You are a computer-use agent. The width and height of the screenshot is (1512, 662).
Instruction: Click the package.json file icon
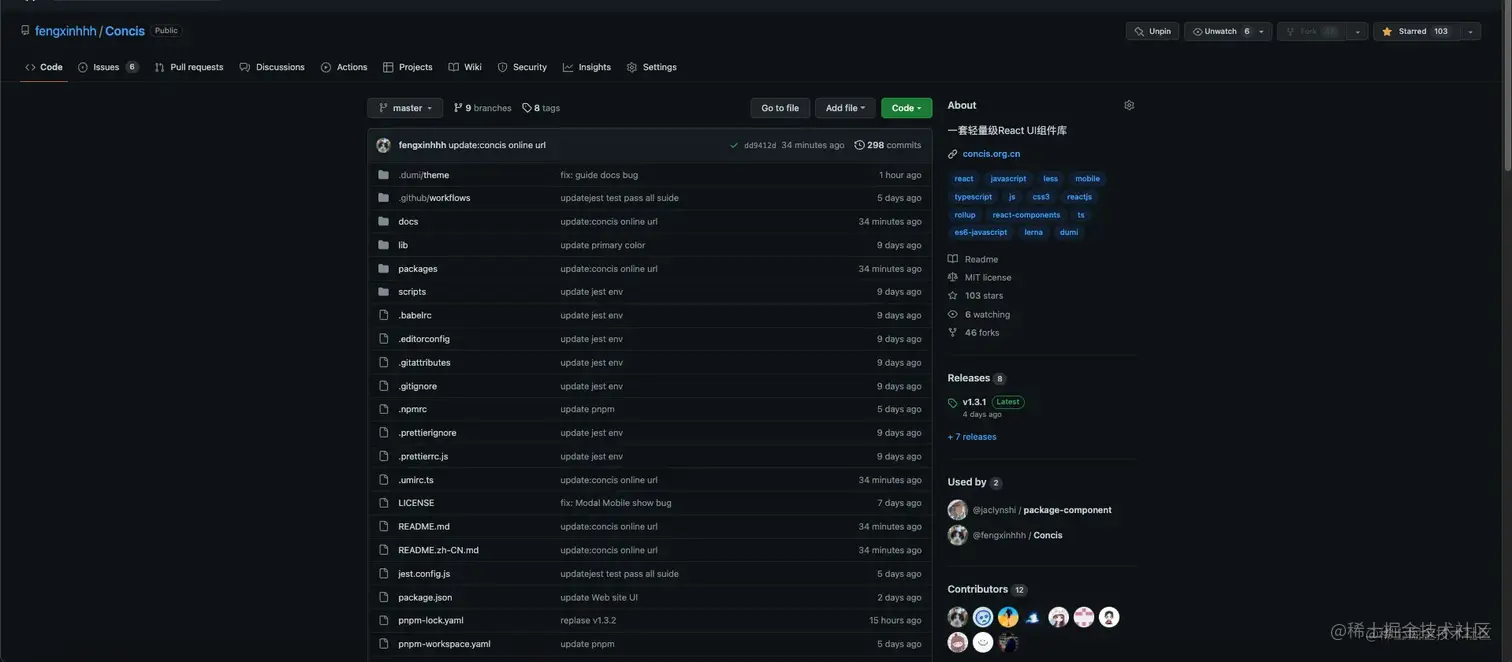click(x=383, y=597)
